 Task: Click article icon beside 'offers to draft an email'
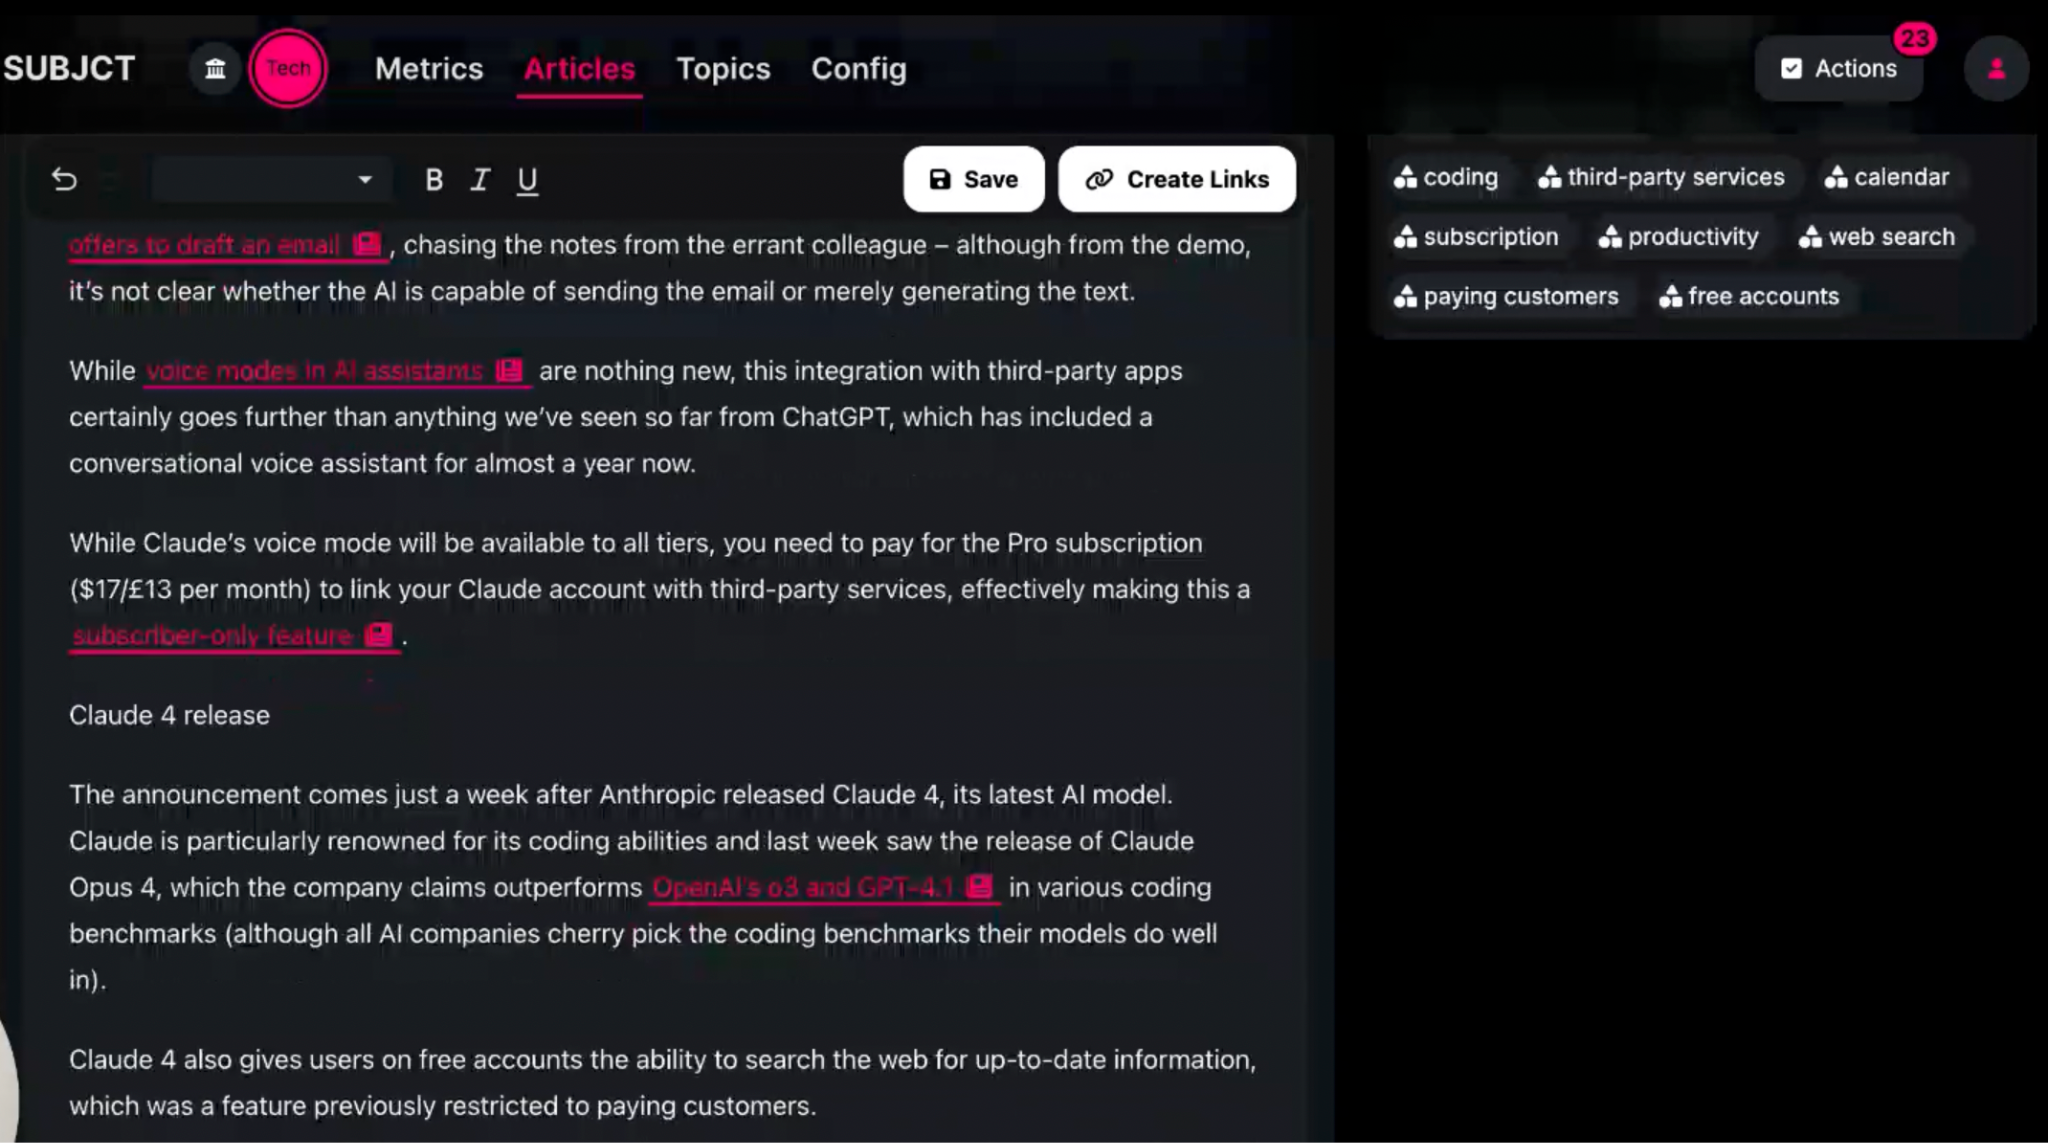[x=368, y=244]
